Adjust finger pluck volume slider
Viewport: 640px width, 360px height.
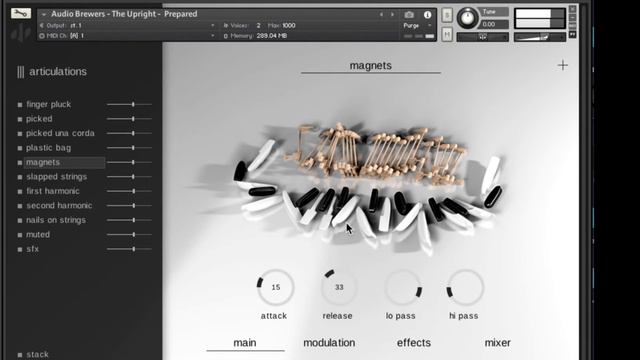(129, 104)
